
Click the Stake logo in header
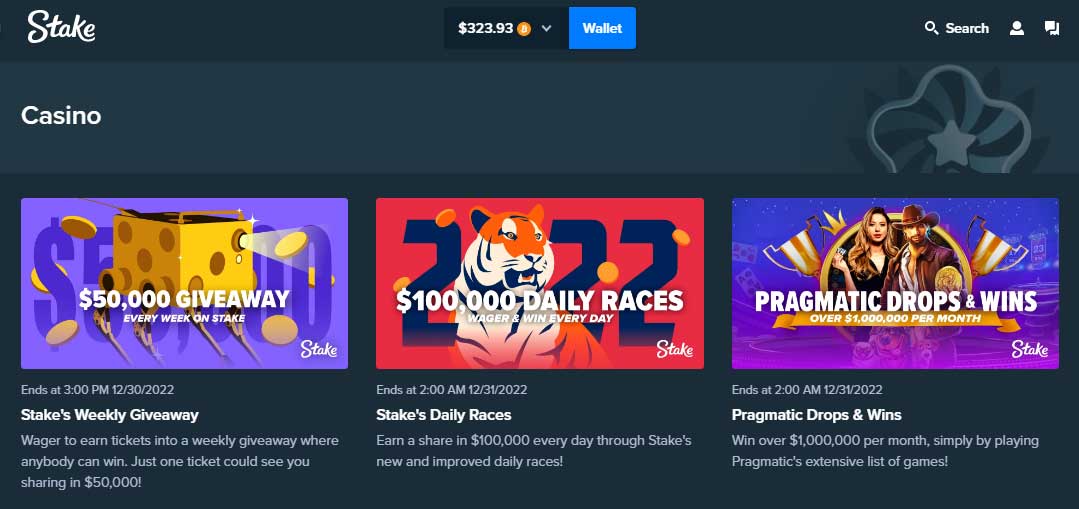[x=61, y=28]
